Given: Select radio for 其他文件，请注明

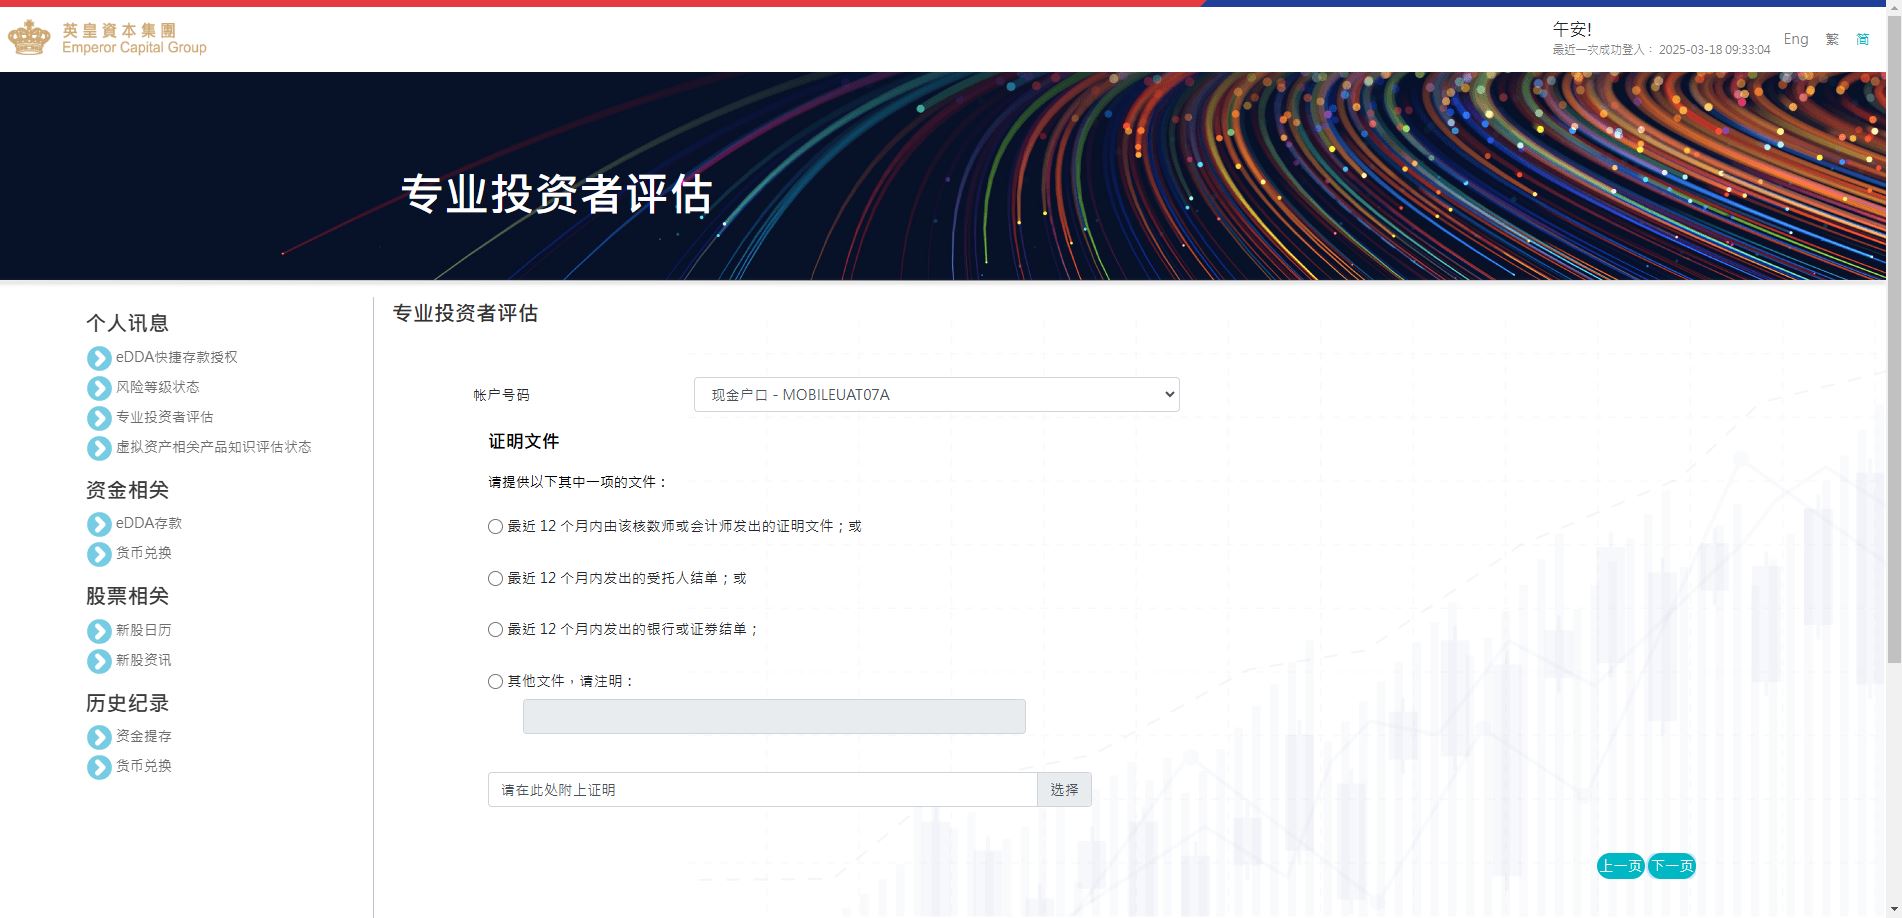Looking at the screenshot, I should pyautogui.click(x=495, y=681).
